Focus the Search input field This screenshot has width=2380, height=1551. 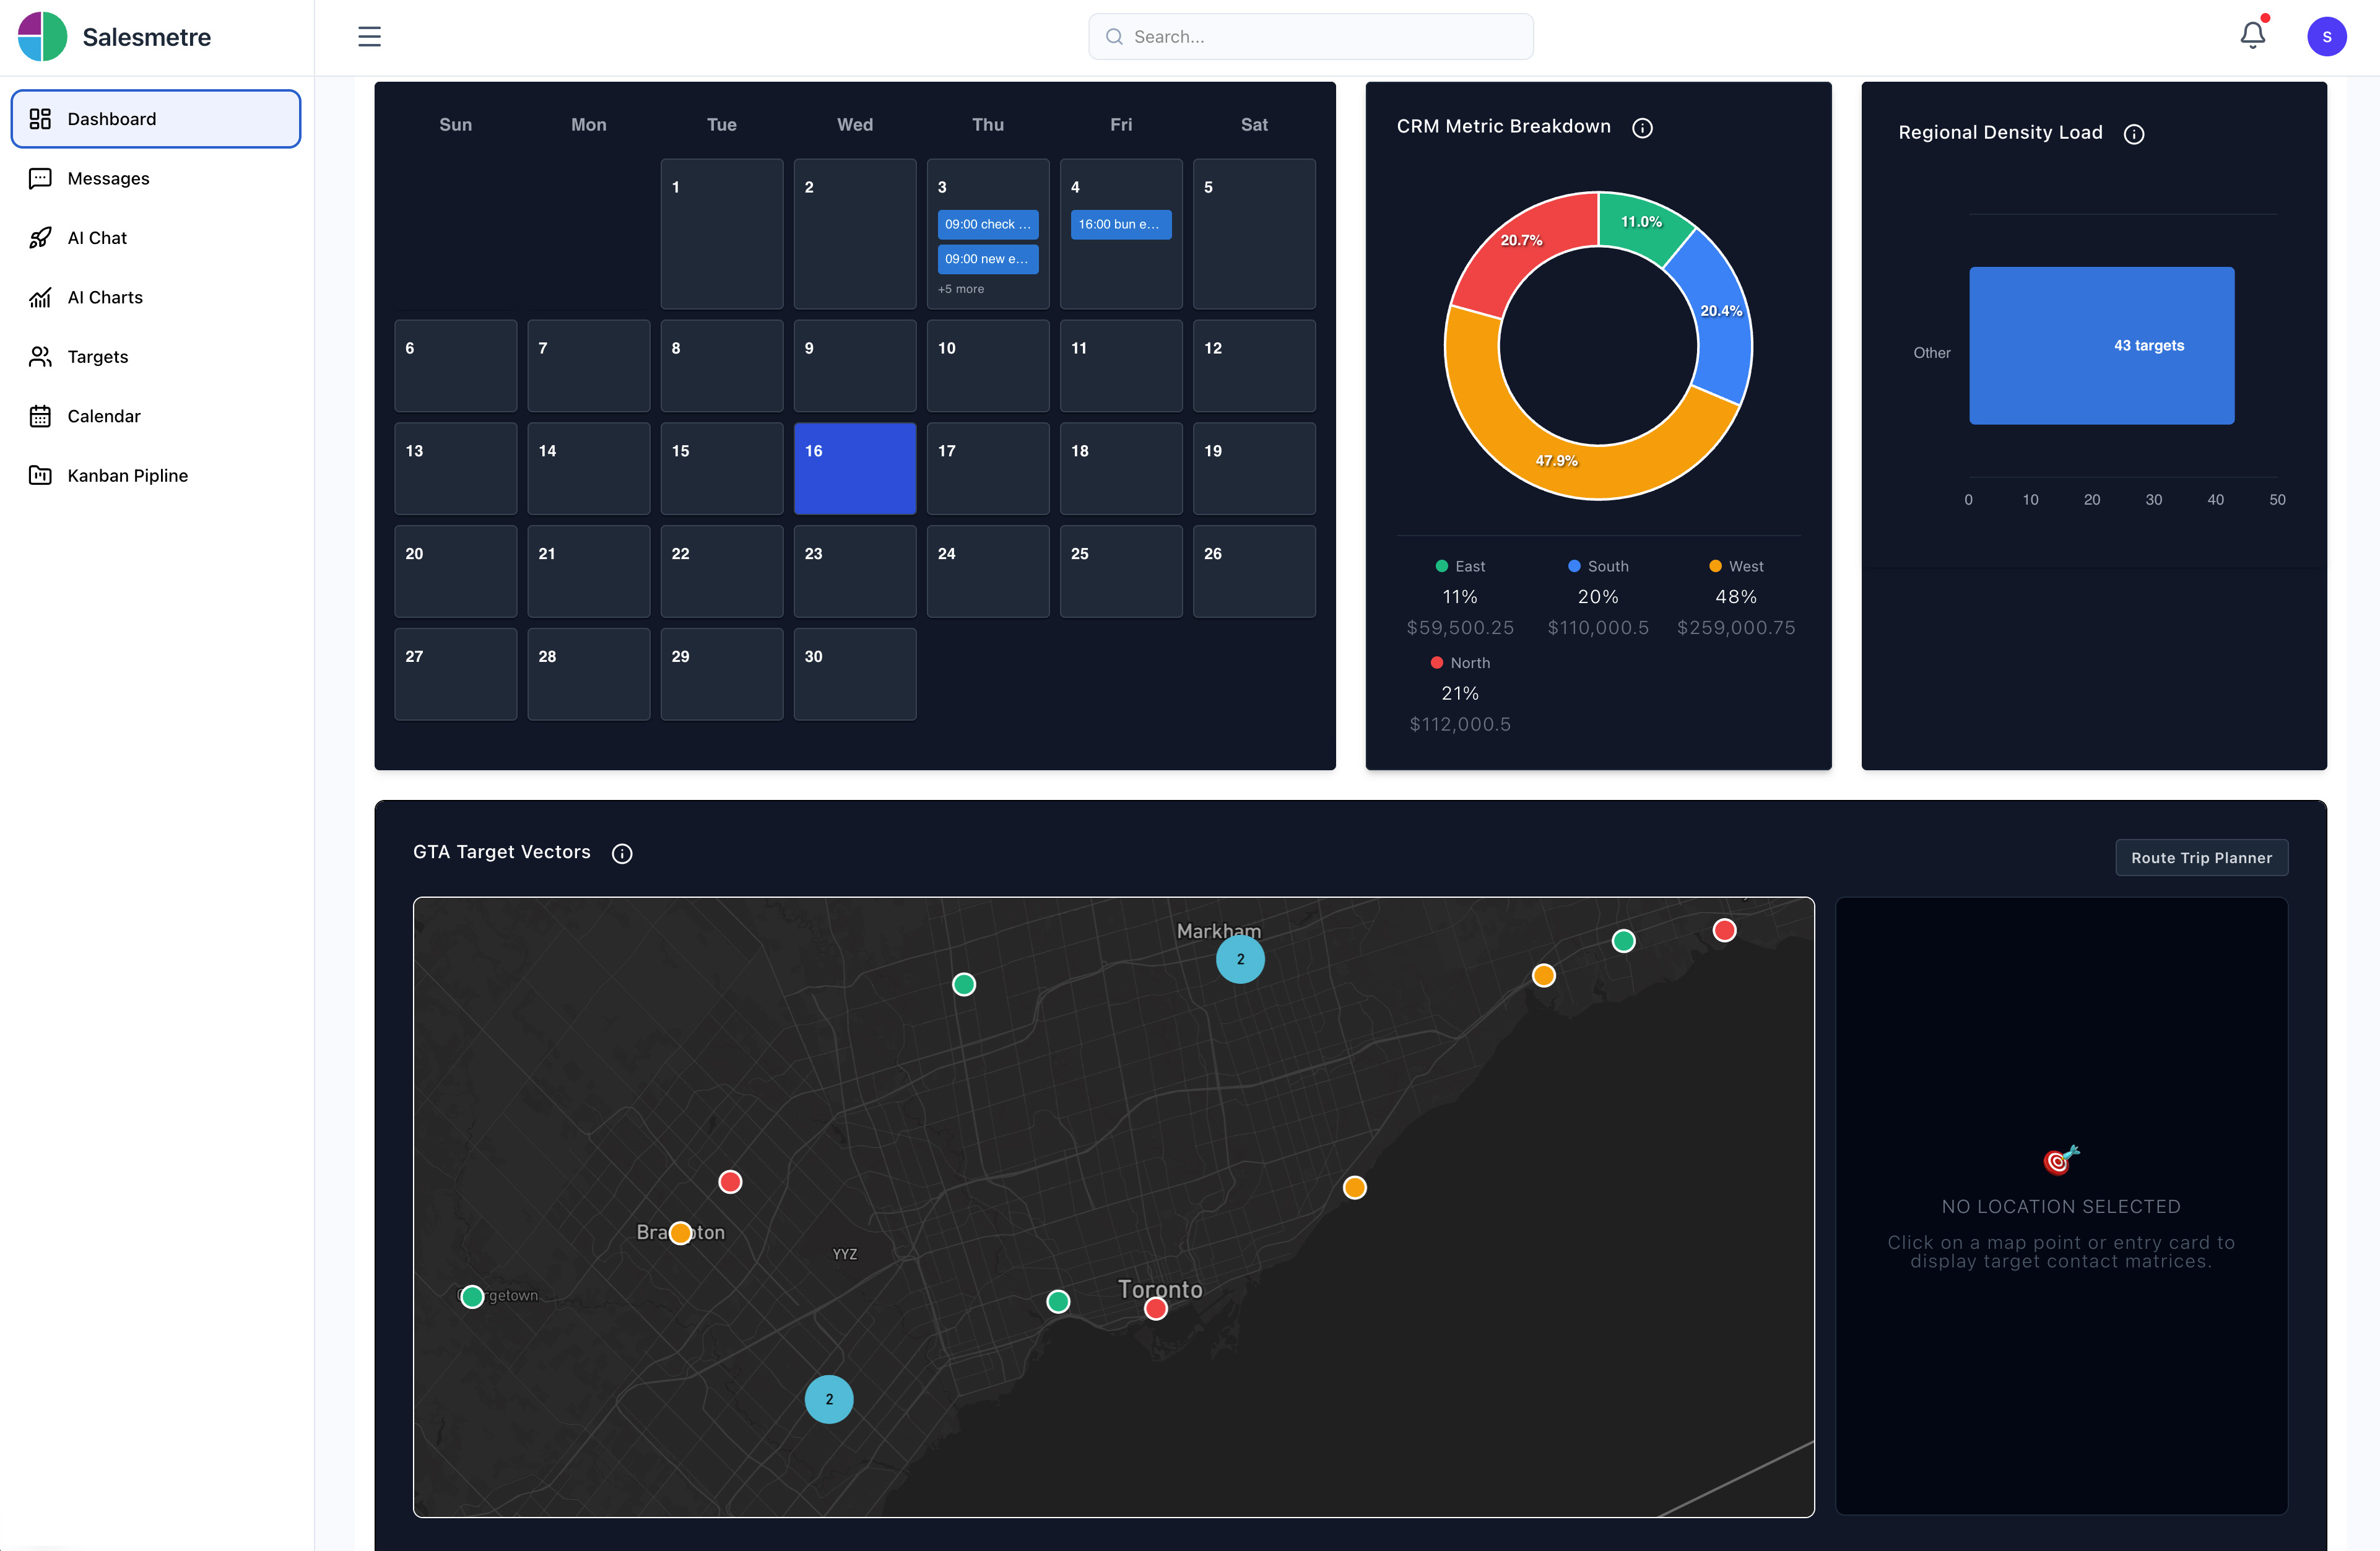[1310, 37]
